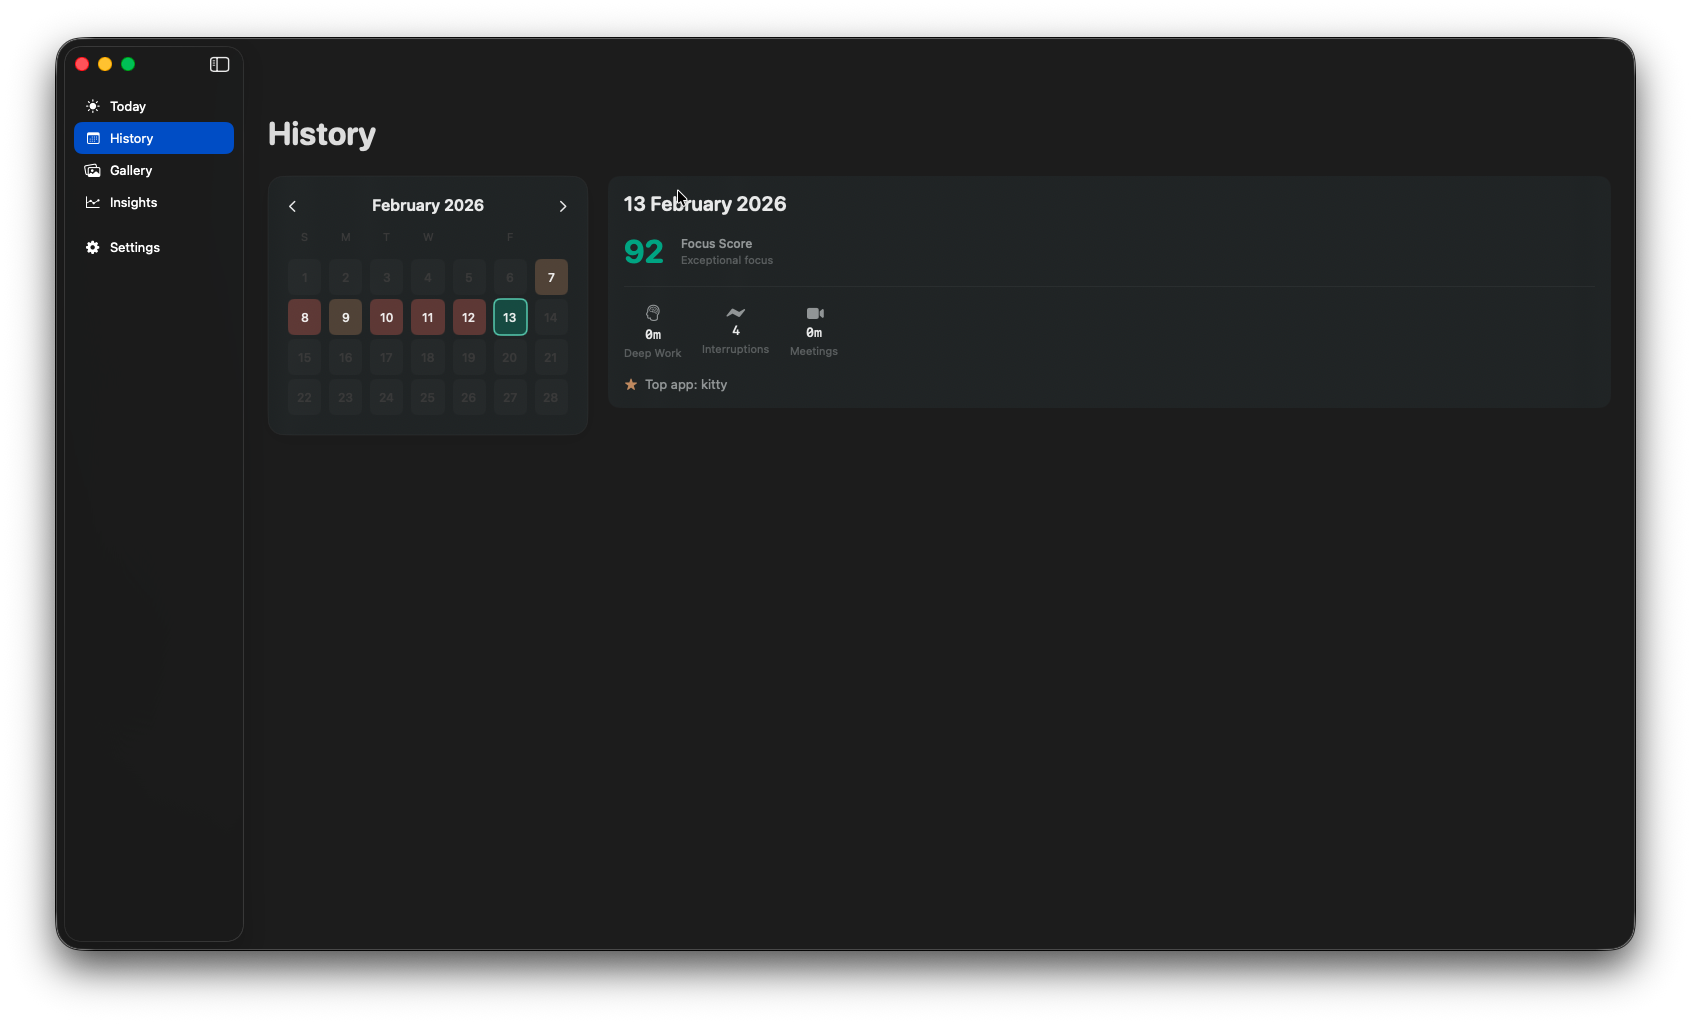This screenshot has height=1024, width=1691.
Task: Open Settings with the gear icon
Action: tap(92, 247)
